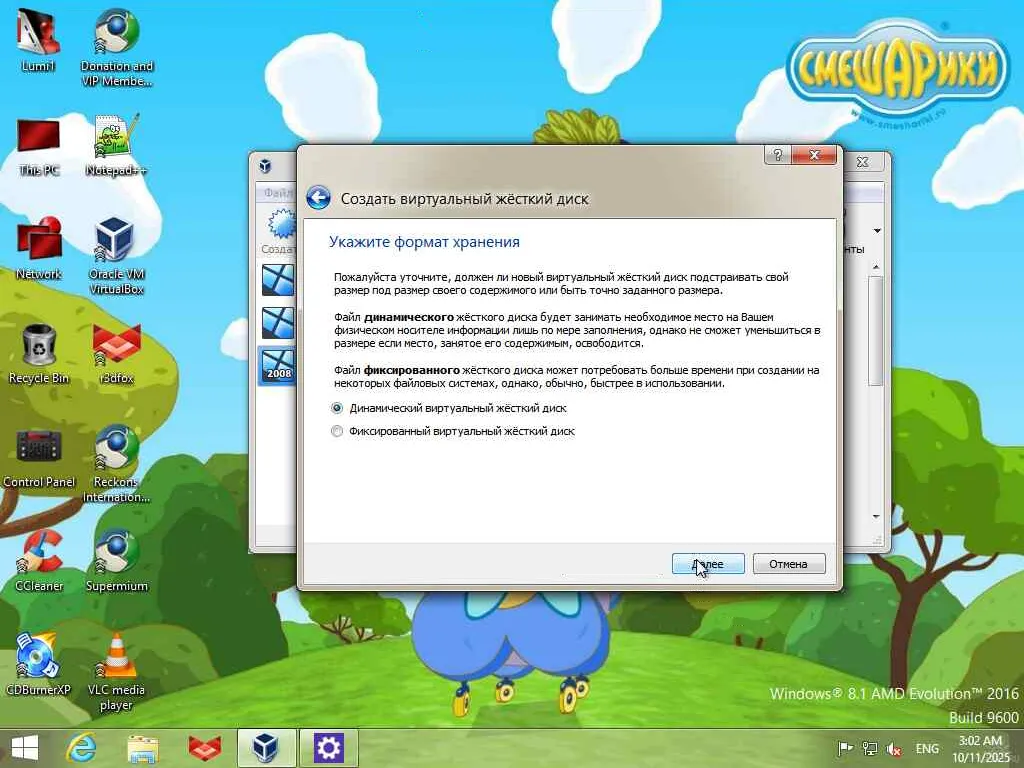The width and height of the screenshot is (1024, 768).
Task: Open the taskbar clock showing 3:02 AM
Action: tap(981, 749)
